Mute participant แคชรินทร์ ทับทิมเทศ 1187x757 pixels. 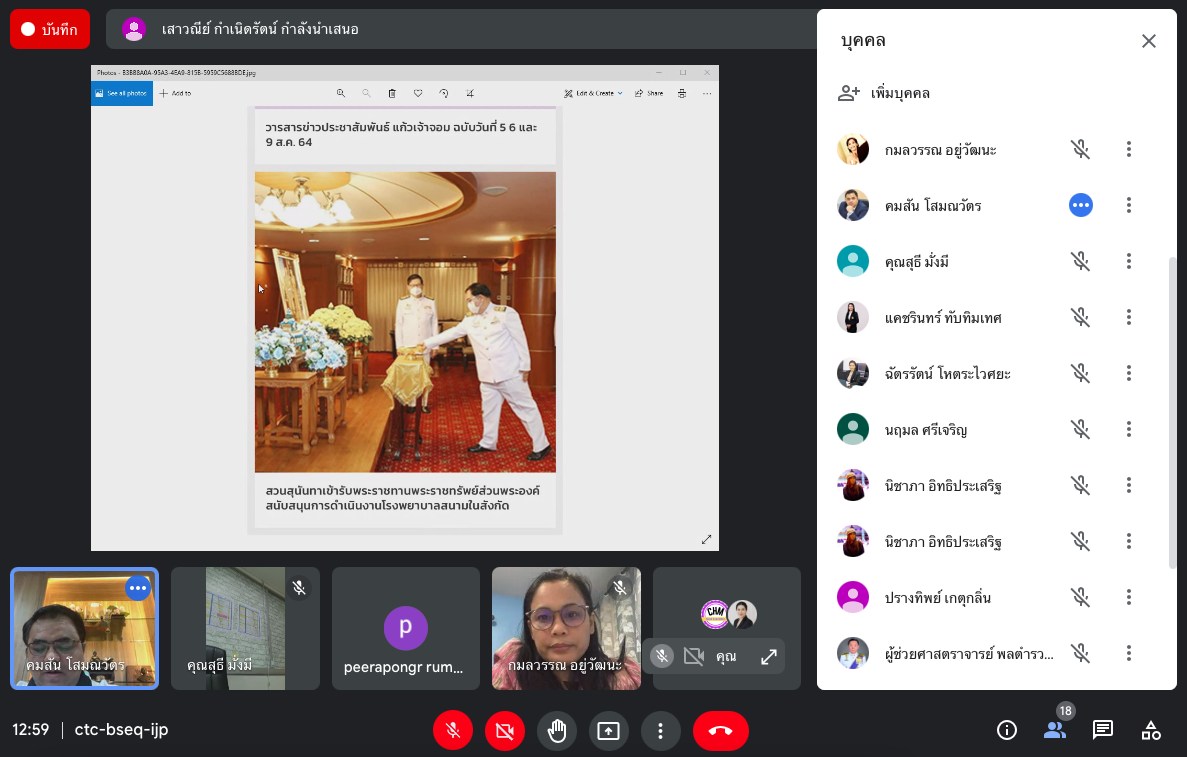[x=1080, y=317]
